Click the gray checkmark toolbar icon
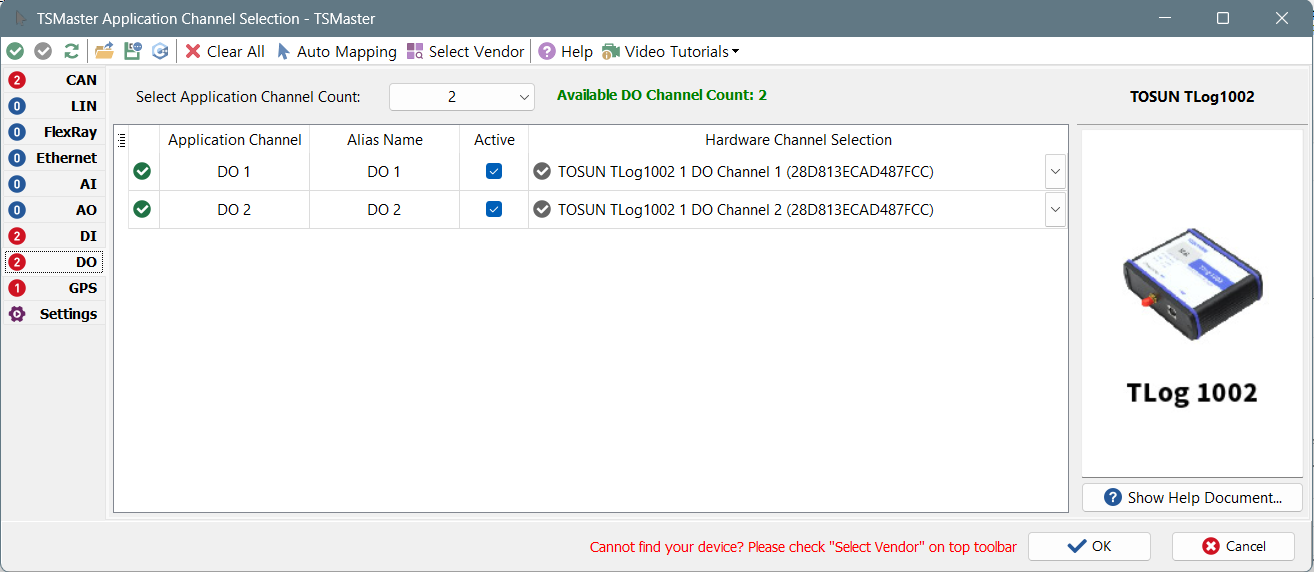The image size is (1314, 572). [x=43, y=51]
